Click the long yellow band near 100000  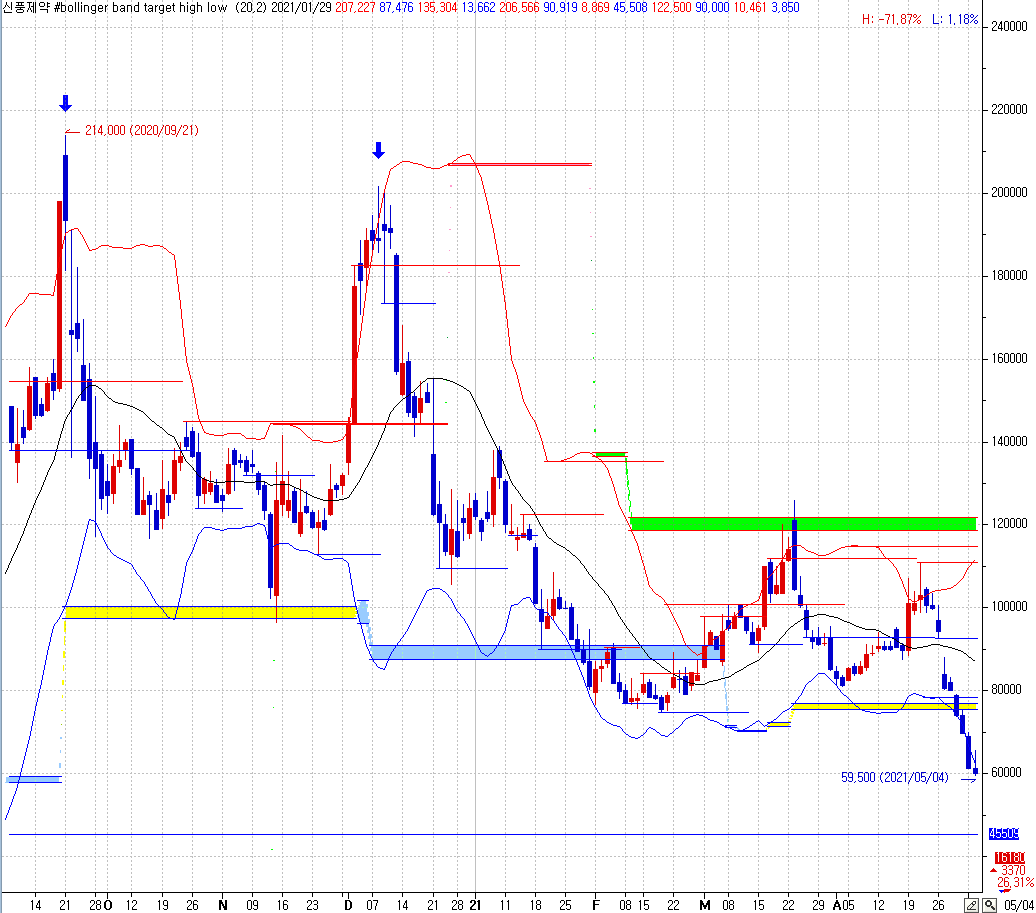tap(210, 612)
